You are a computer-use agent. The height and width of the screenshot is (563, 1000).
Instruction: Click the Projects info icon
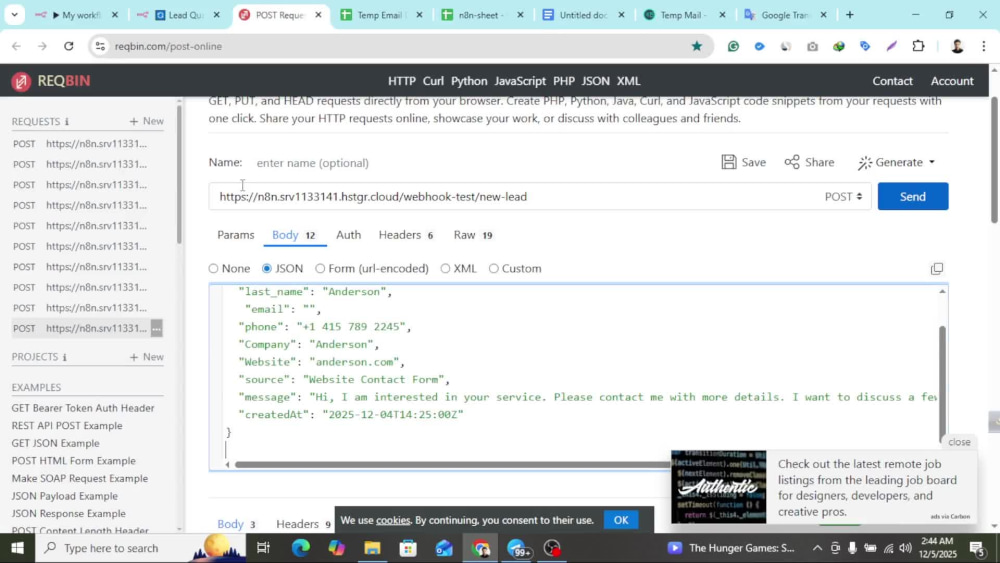(x=64, y=357)
